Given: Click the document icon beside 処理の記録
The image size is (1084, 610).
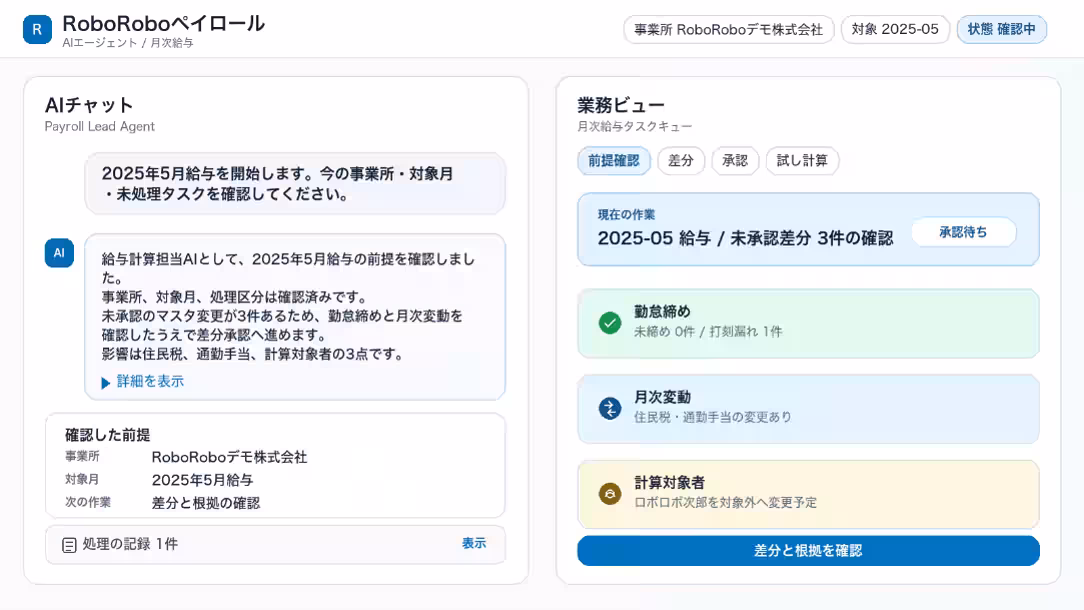Looking at the screenshot, I should (x=69, y=545).
